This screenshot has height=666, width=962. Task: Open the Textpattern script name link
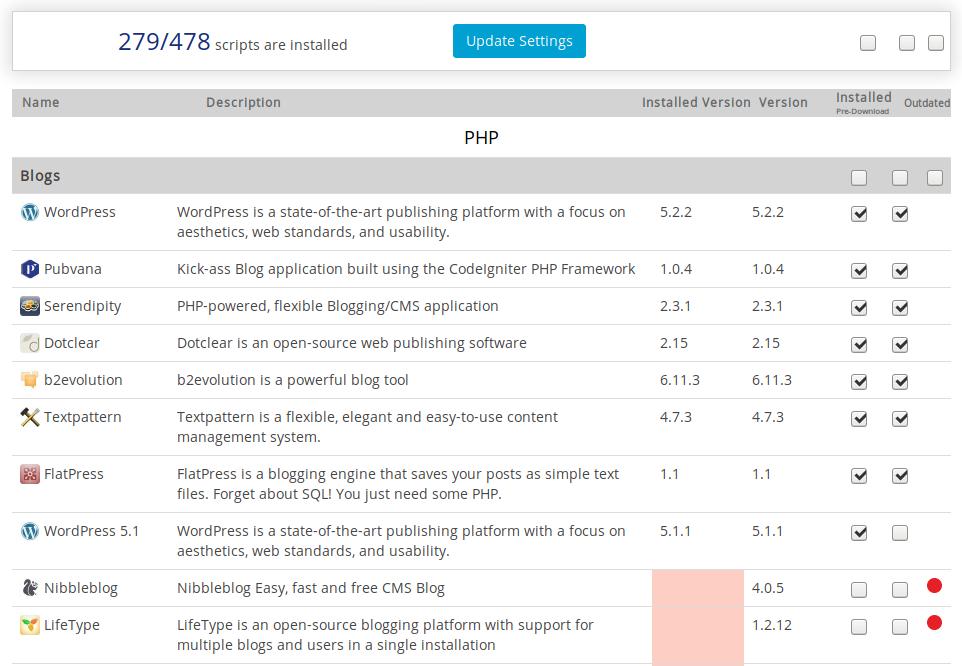[x=82, y=417]
